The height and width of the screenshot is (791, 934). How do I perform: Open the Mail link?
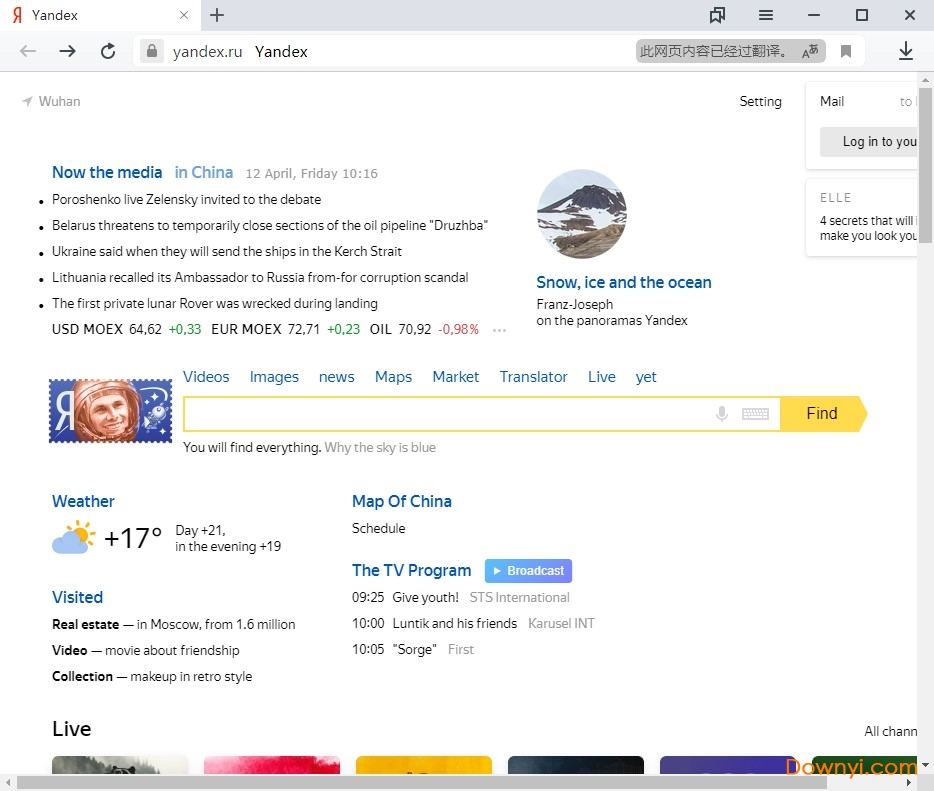coord(832,101)
